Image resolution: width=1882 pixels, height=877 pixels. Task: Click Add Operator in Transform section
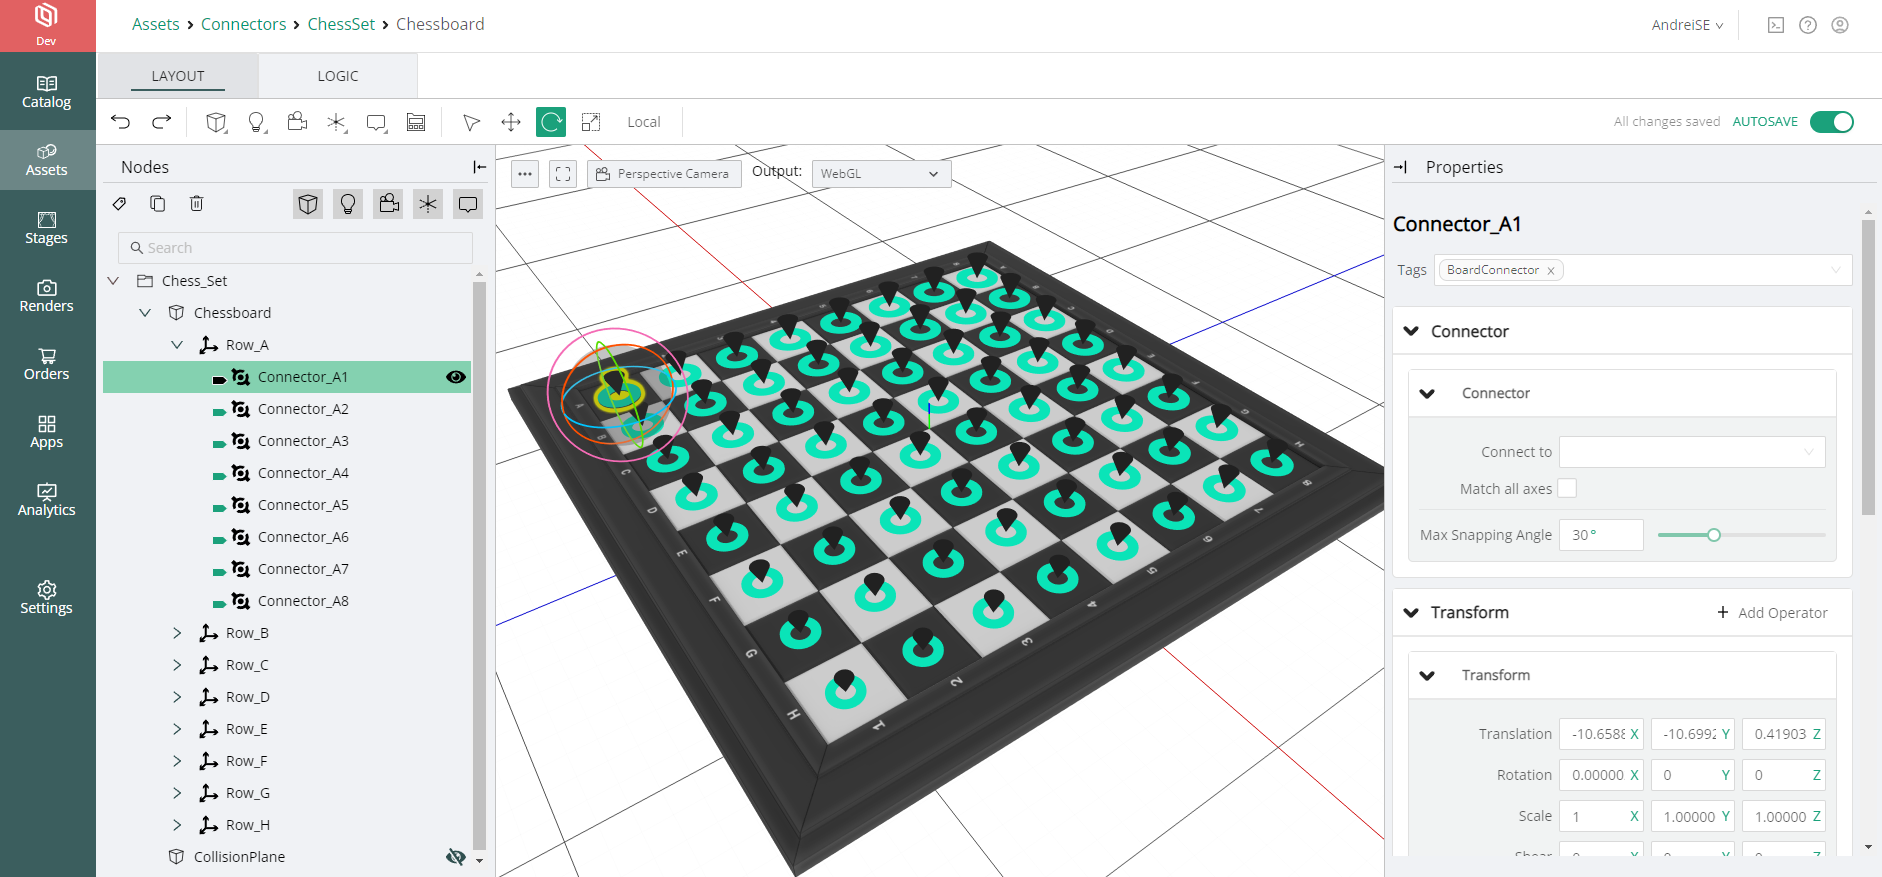[1772, 613]
